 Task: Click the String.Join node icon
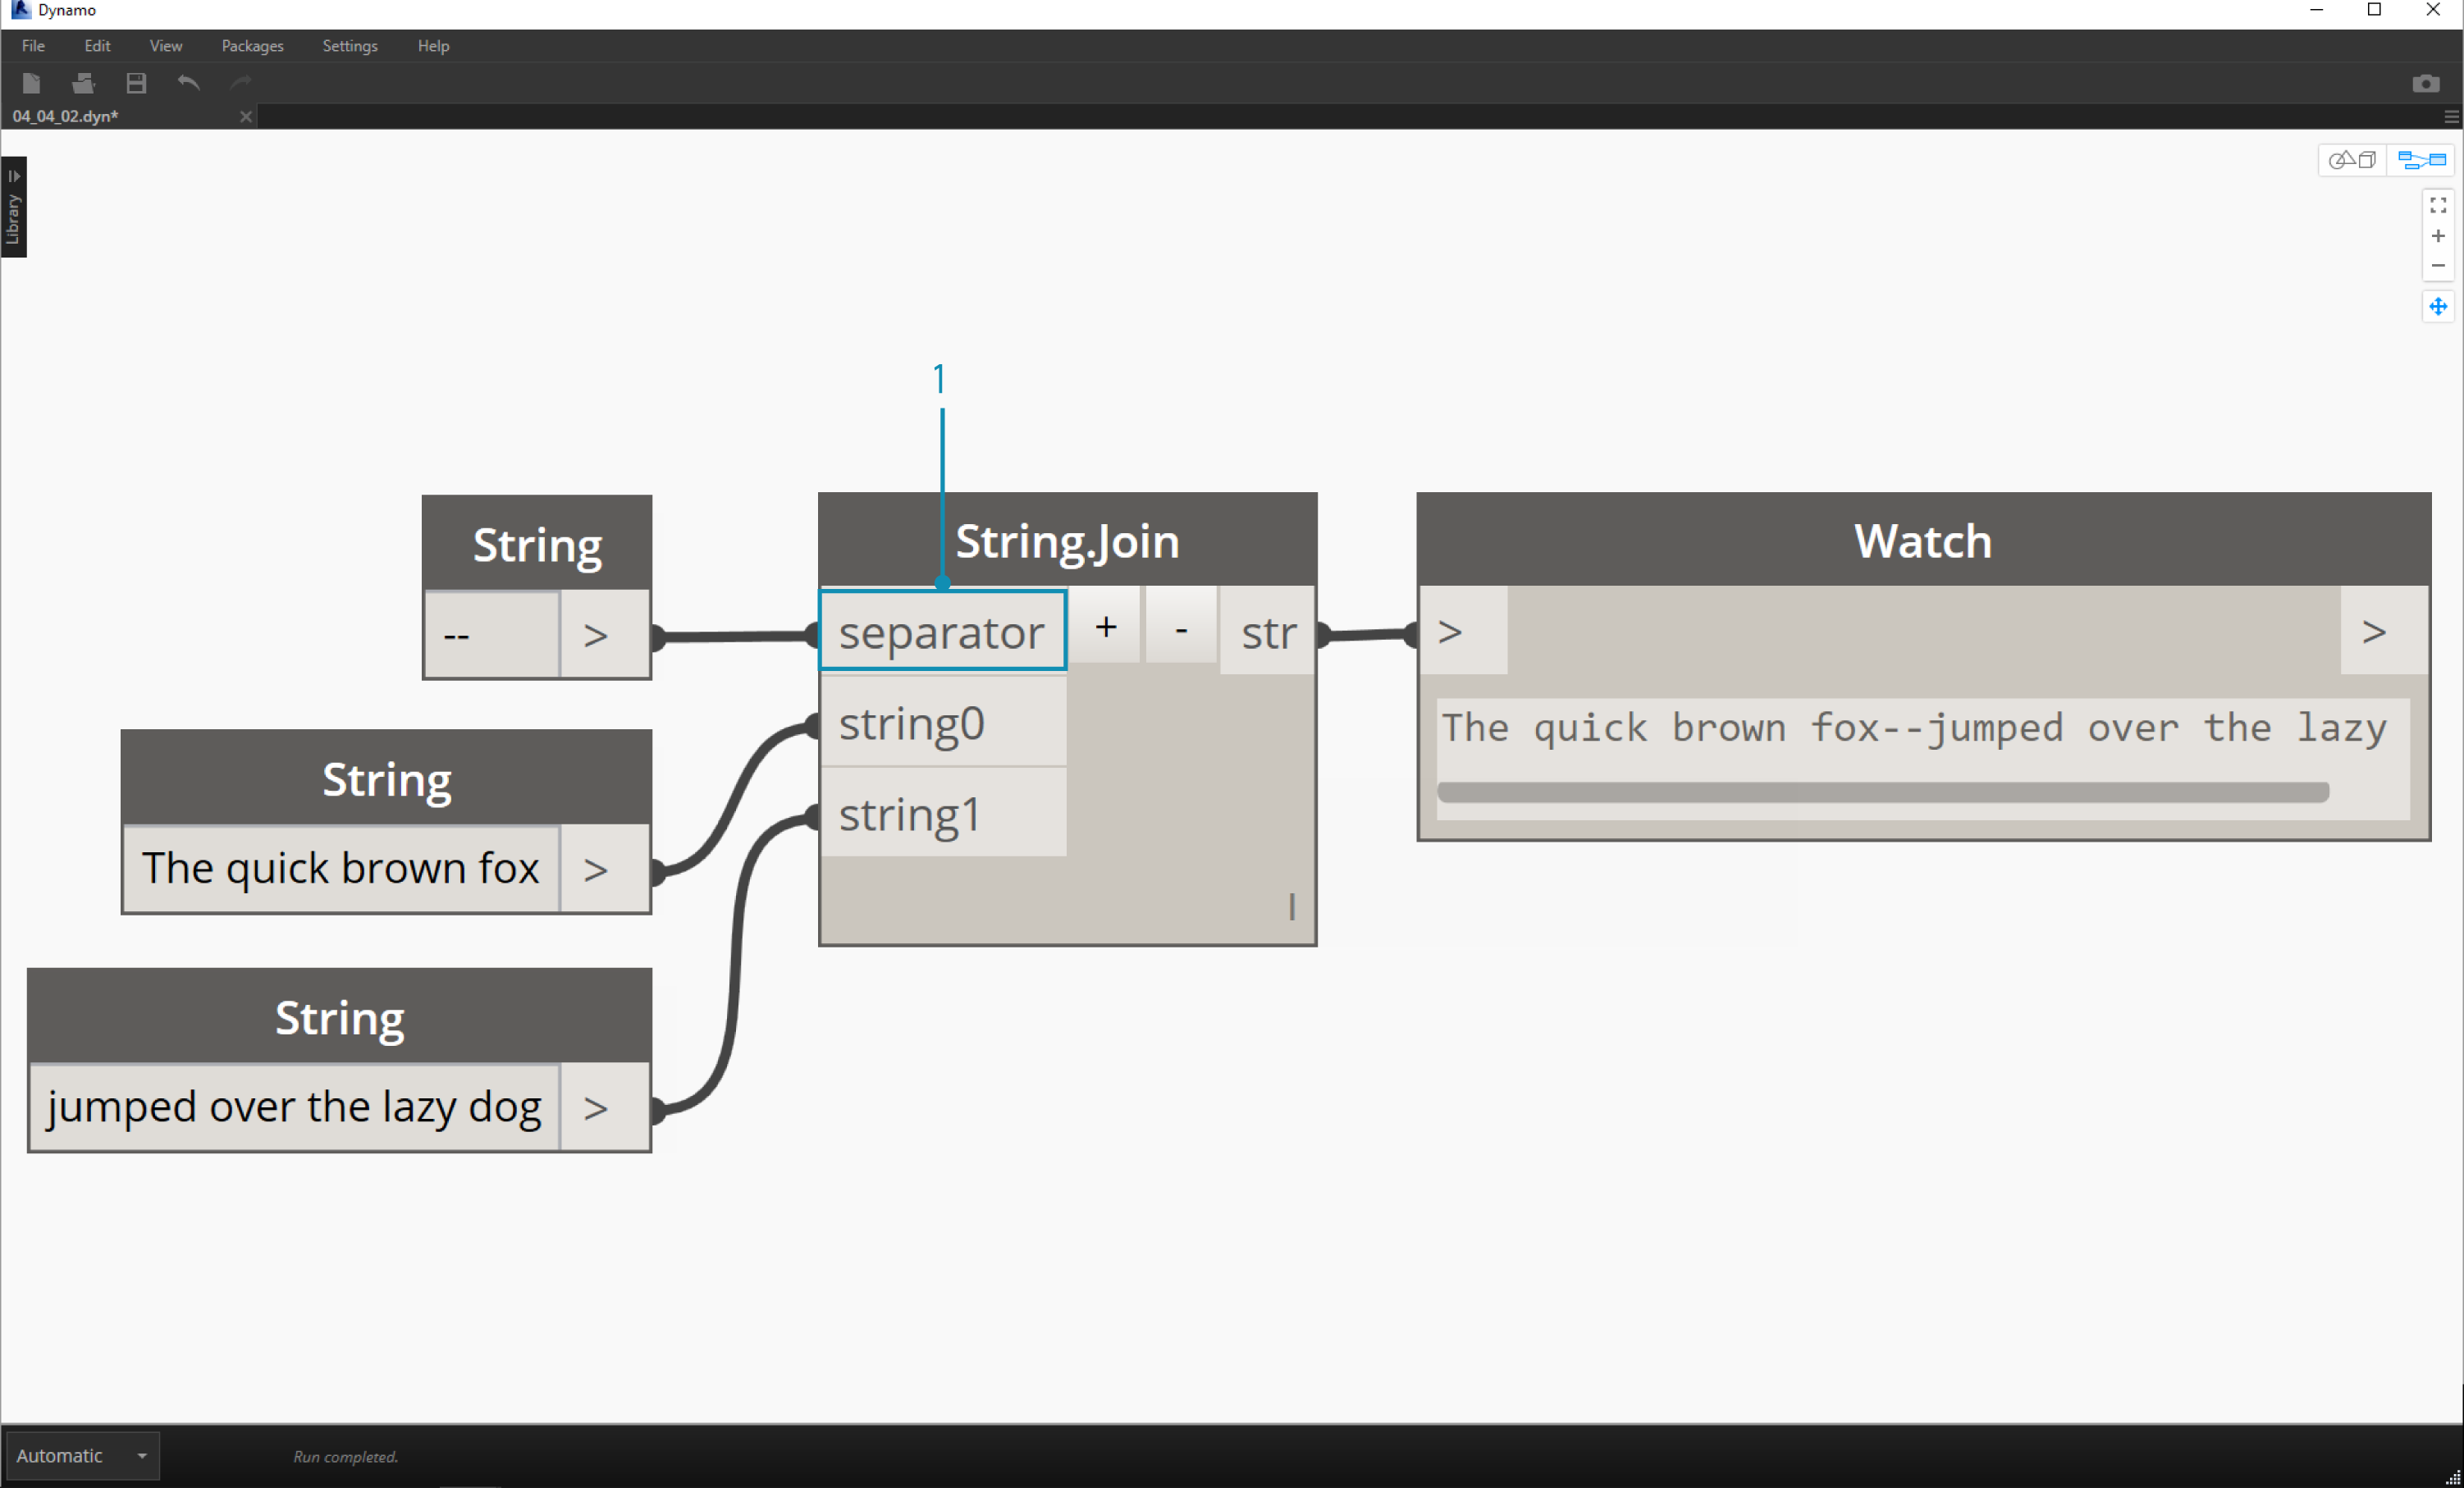1065,540
